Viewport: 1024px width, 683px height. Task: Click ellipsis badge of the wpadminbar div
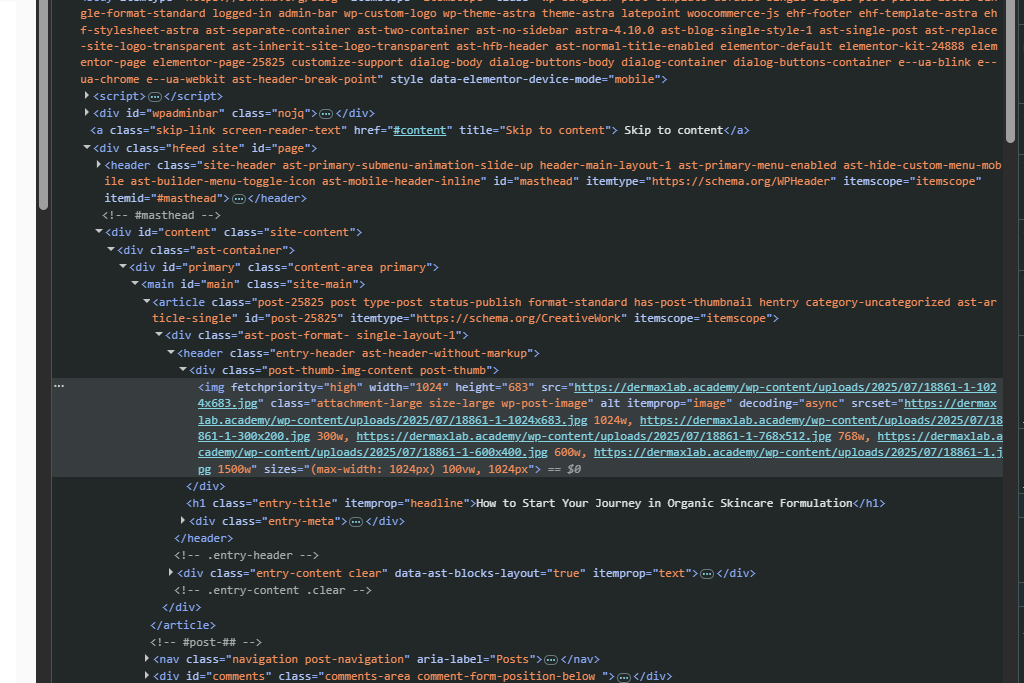tap(326, 113)
